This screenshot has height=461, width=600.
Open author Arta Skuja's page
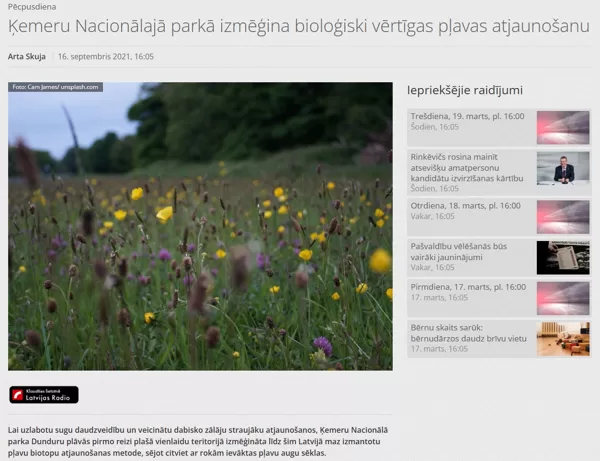pyautogui.click(x=27, y=56)
